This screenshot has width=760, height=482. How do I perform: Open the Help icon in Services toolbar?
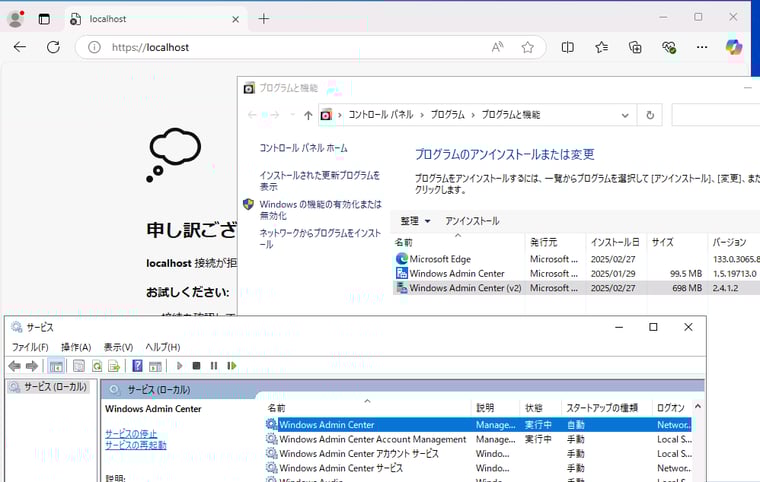[137, 366]
